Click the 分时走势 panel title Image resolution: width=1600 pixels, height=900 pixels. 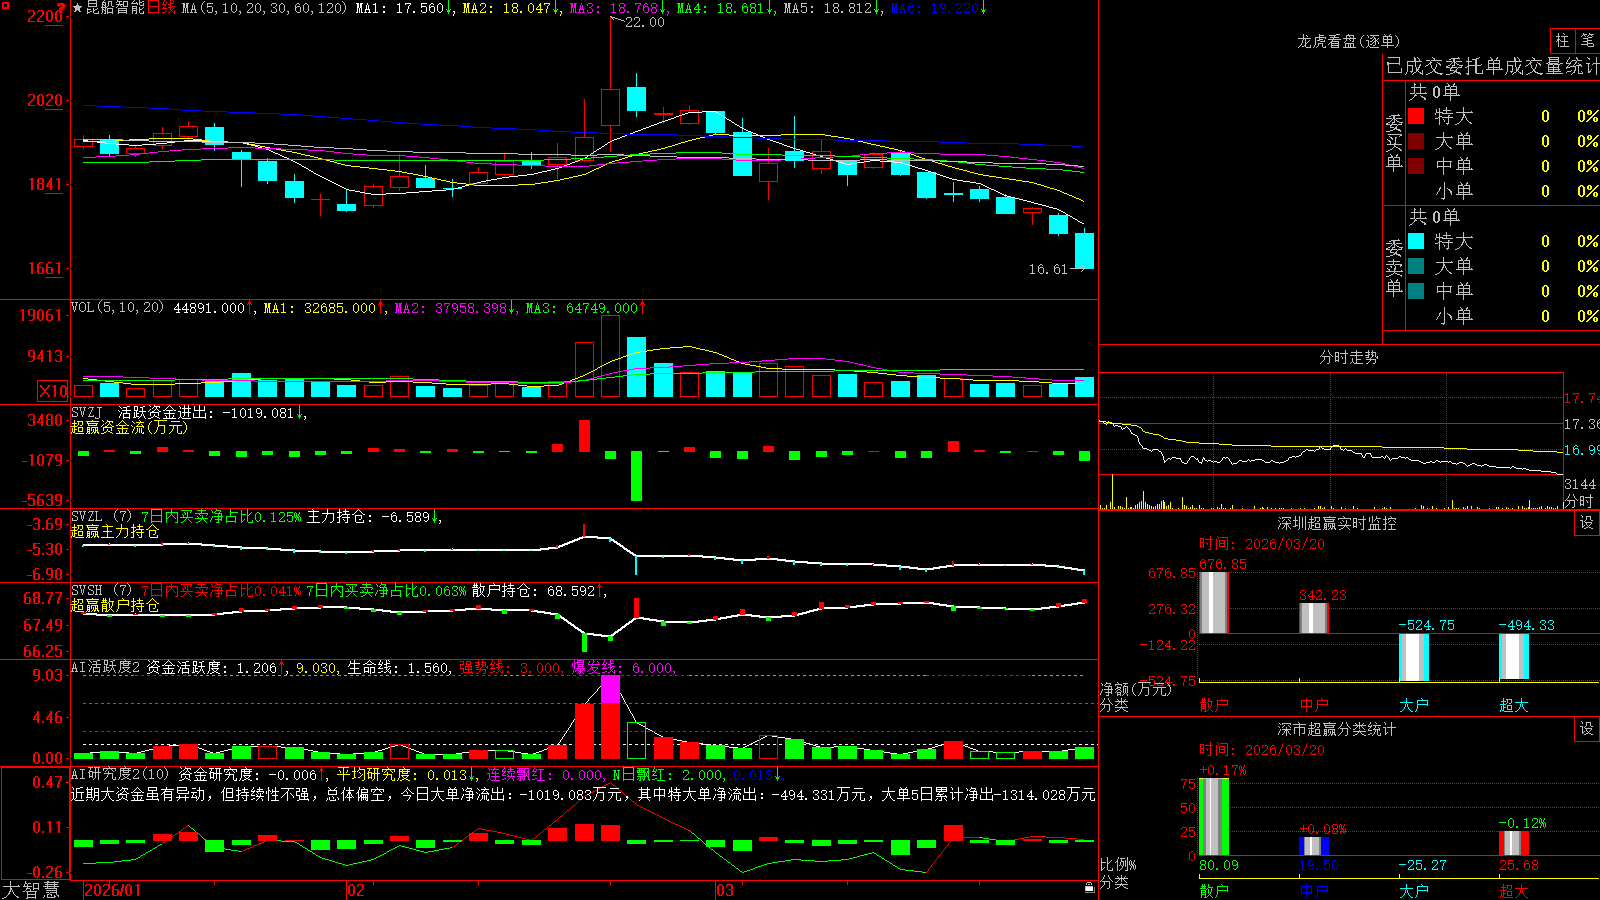(1348, 357)
